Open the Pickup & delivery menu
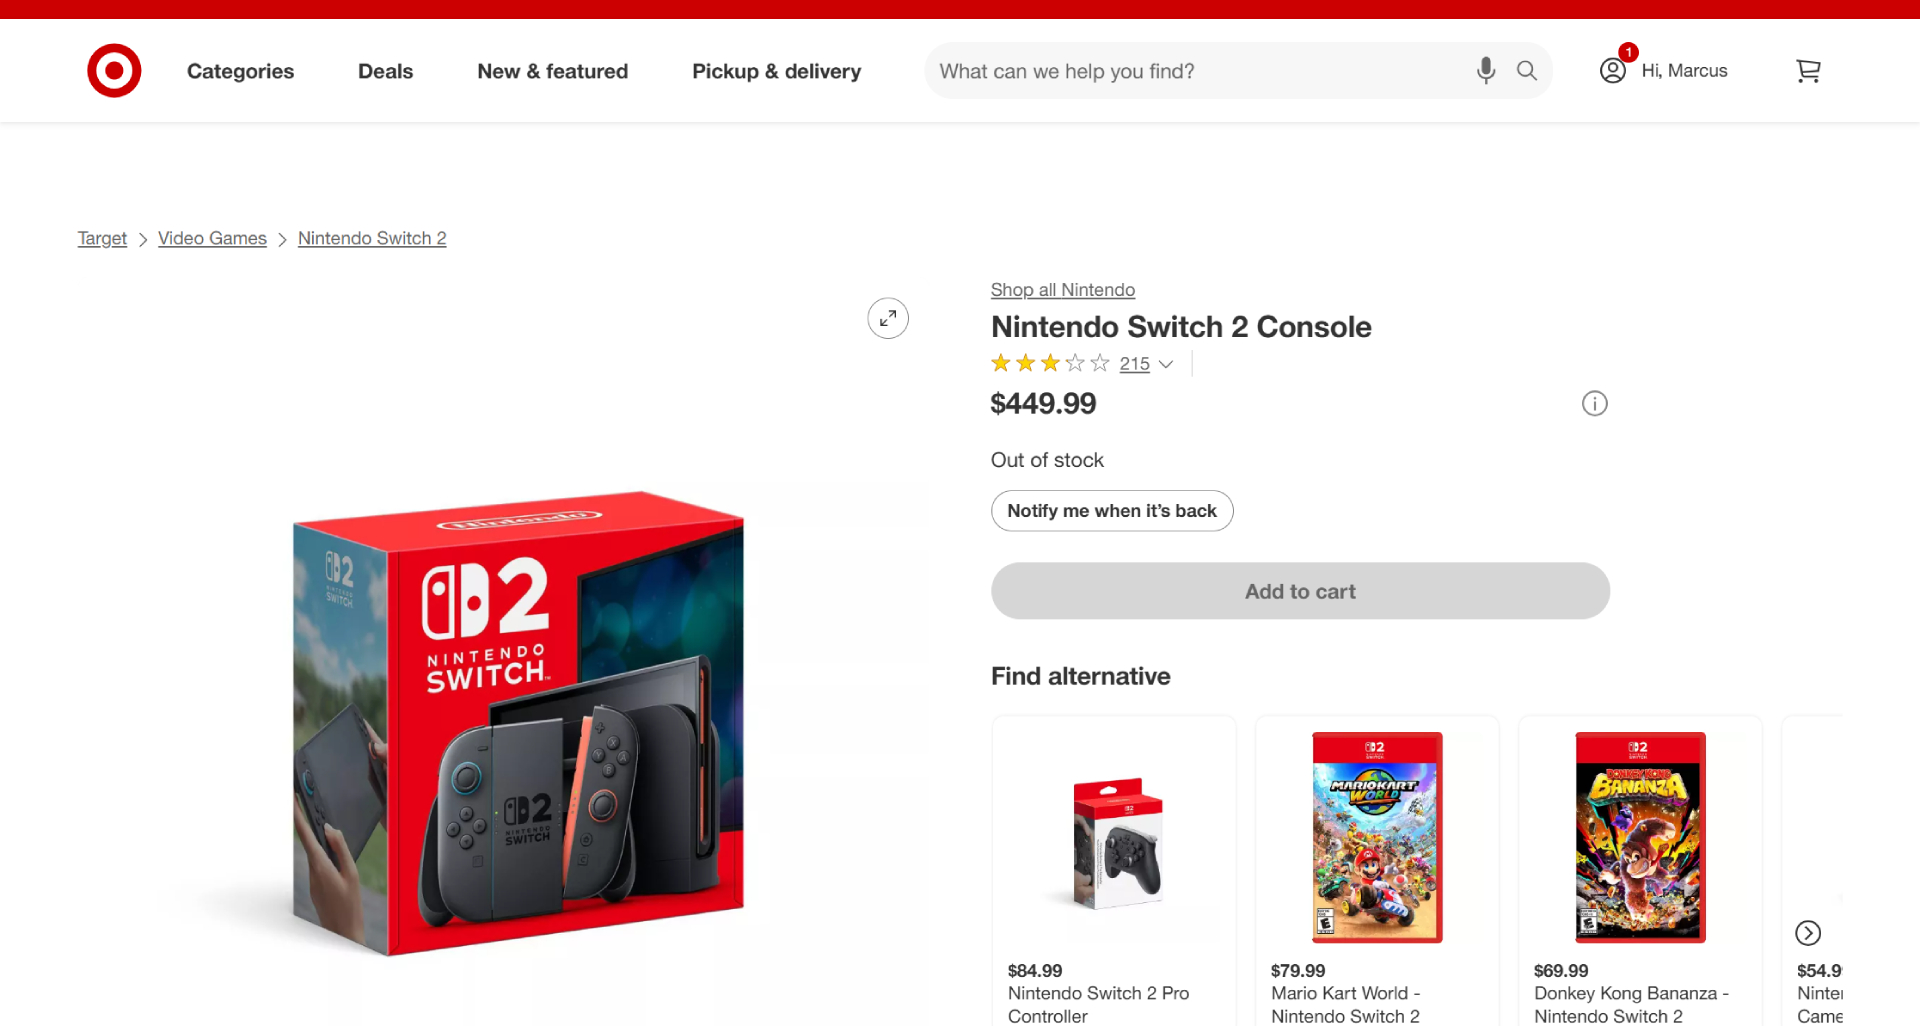 click(776, 71)
